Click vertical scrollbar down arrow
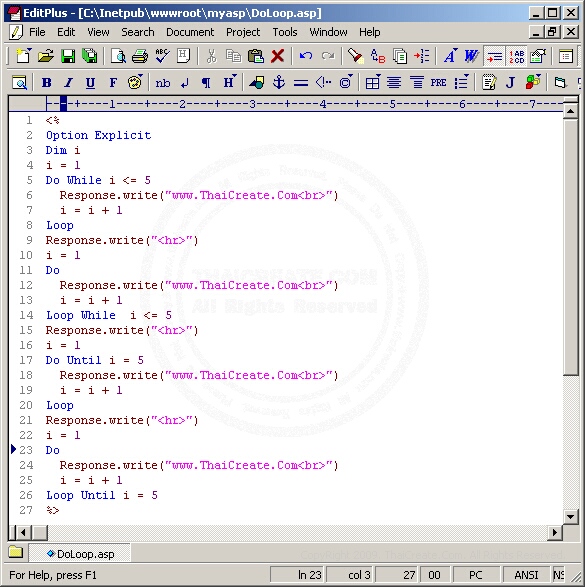Viewport: 585px width, 587px height. click(570, 517)
